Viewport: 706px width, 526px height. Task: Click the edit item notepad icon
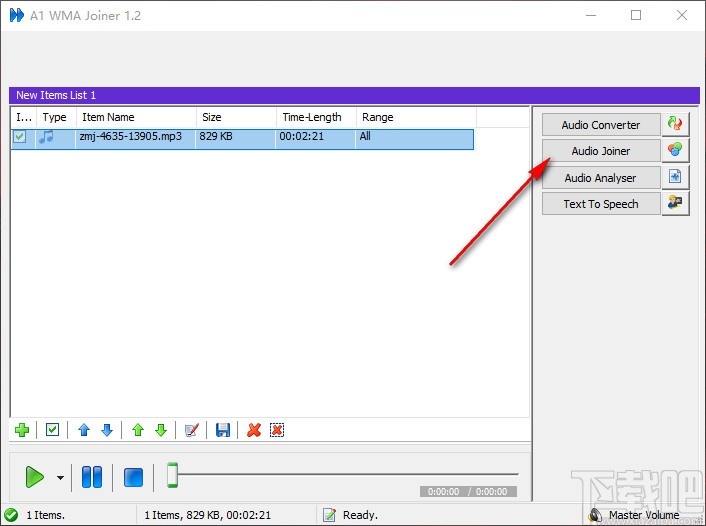pyautogui.click(x=192, y=430)
